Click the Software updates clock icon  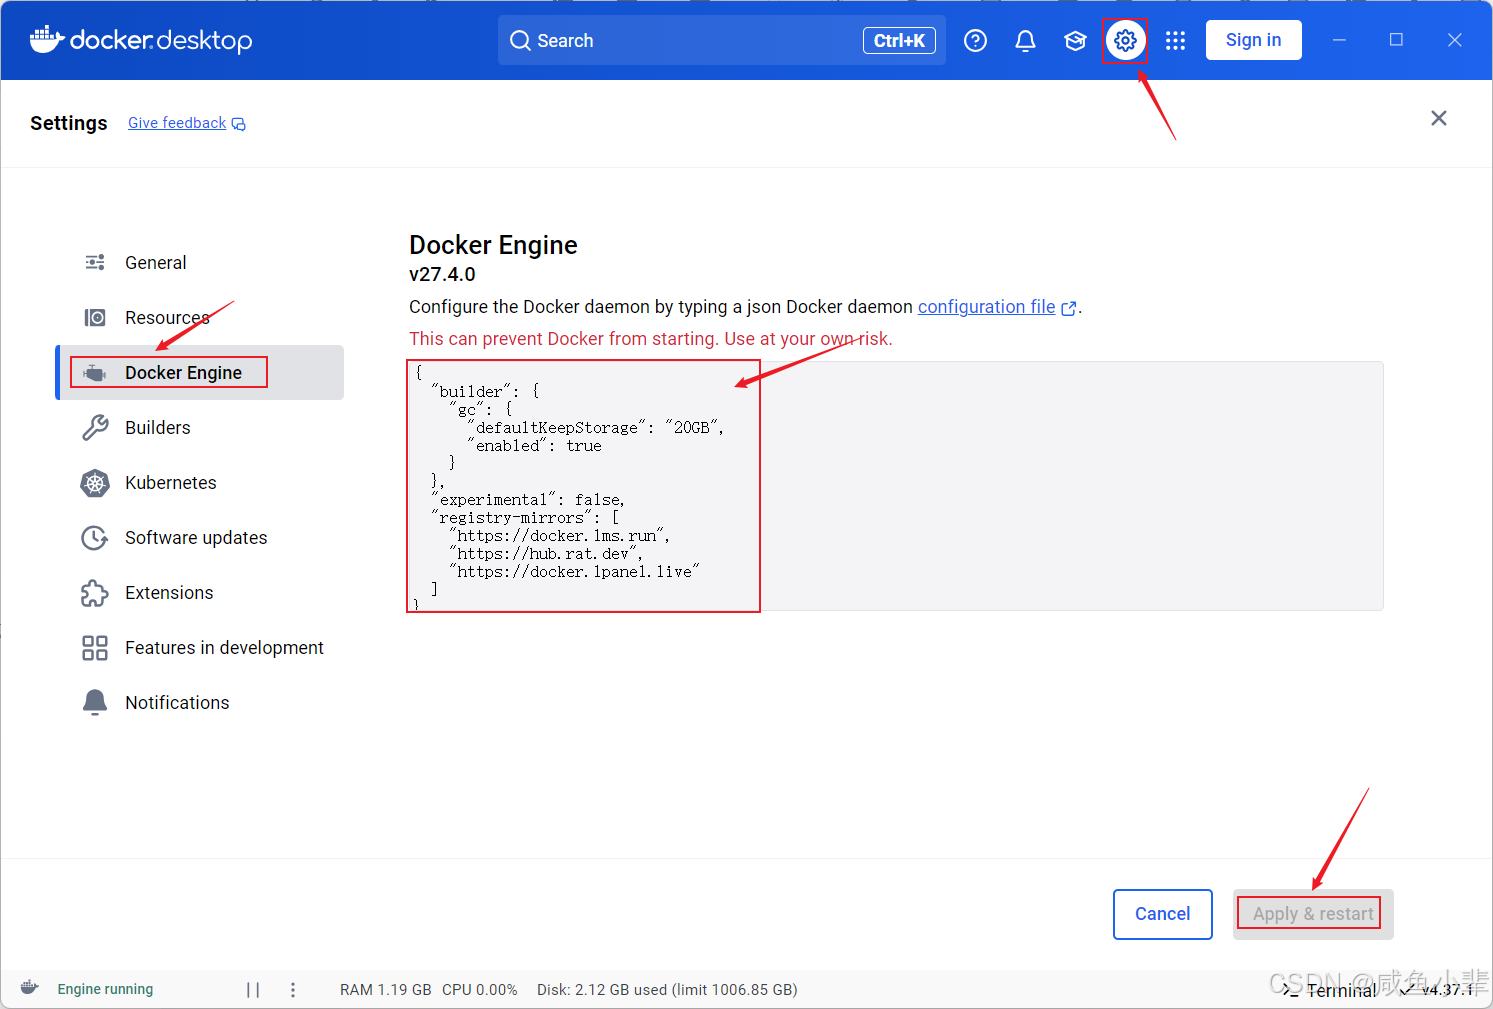(94, 537)
